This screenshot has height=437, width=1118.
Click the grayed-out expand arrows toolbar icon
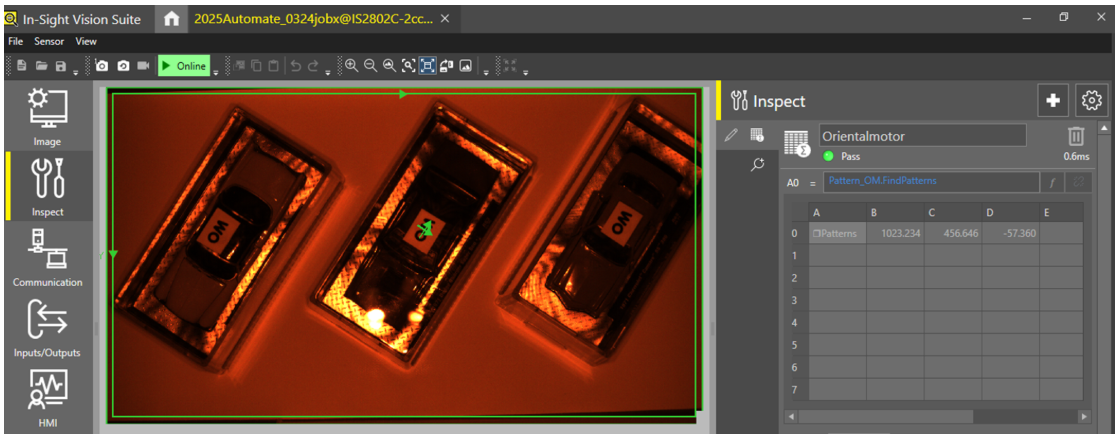[x=509, y=66]
